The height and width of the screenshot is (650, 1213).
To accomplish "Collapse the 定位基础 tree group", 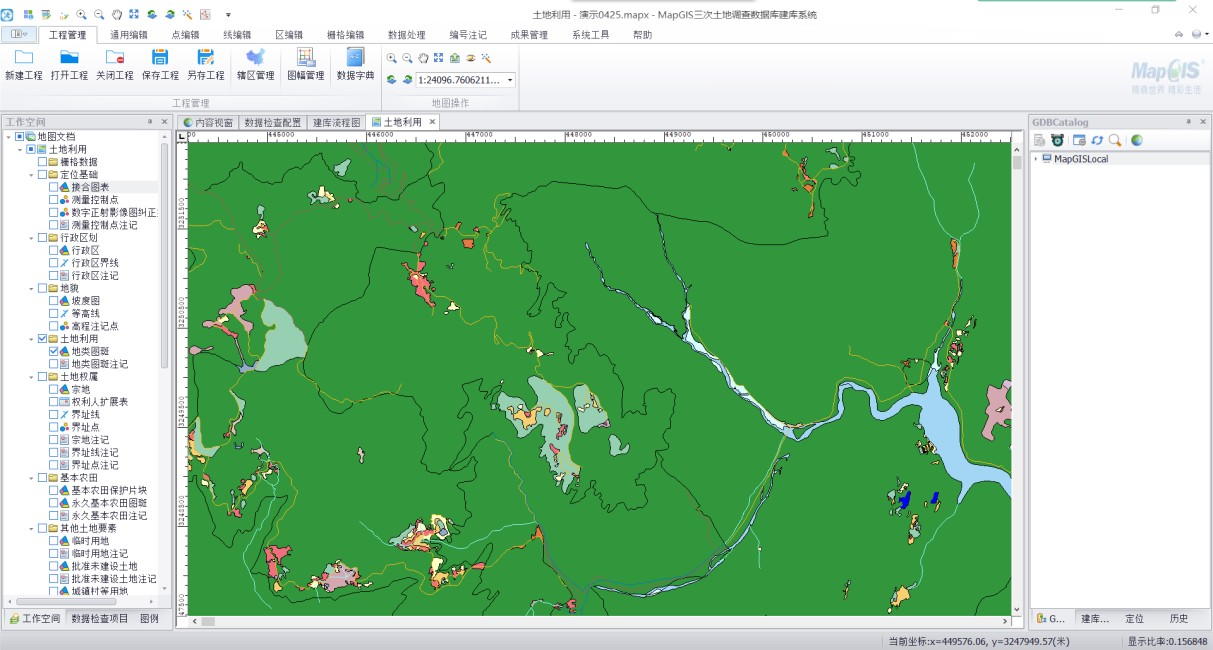I will (x=32, y=175).
